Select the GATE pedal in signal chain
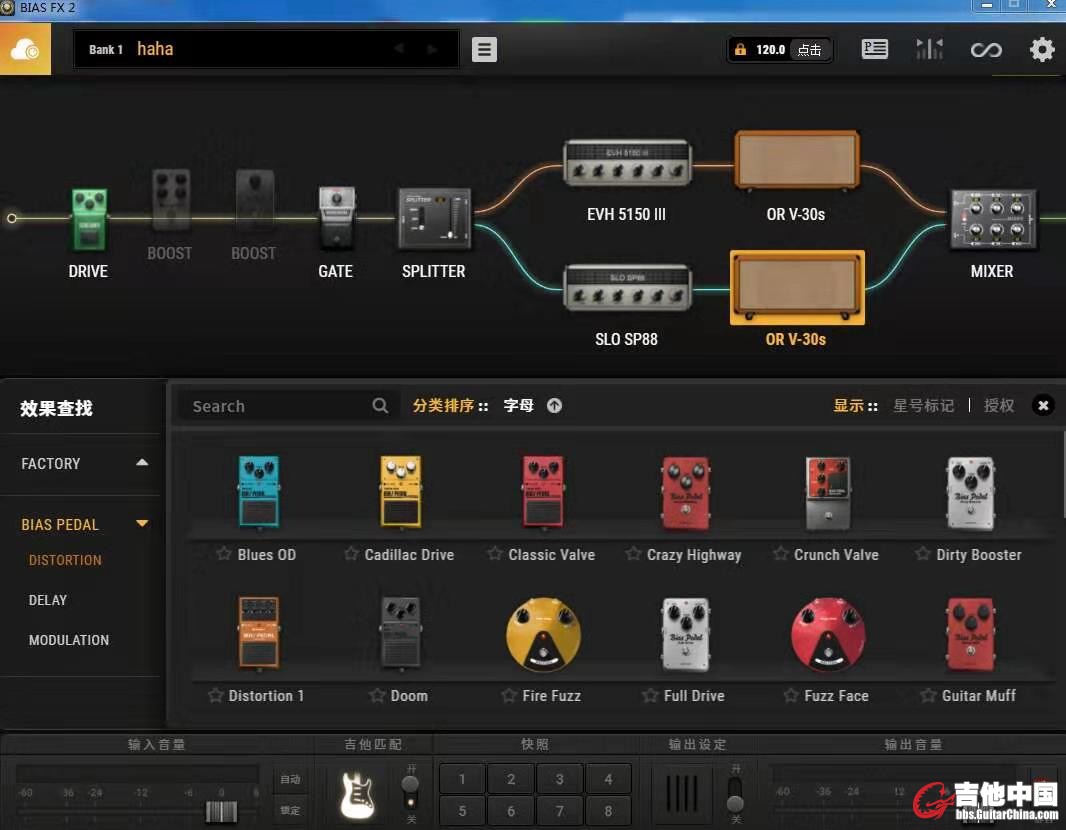This screenshot has width=1066, height=830. (336, 218)
